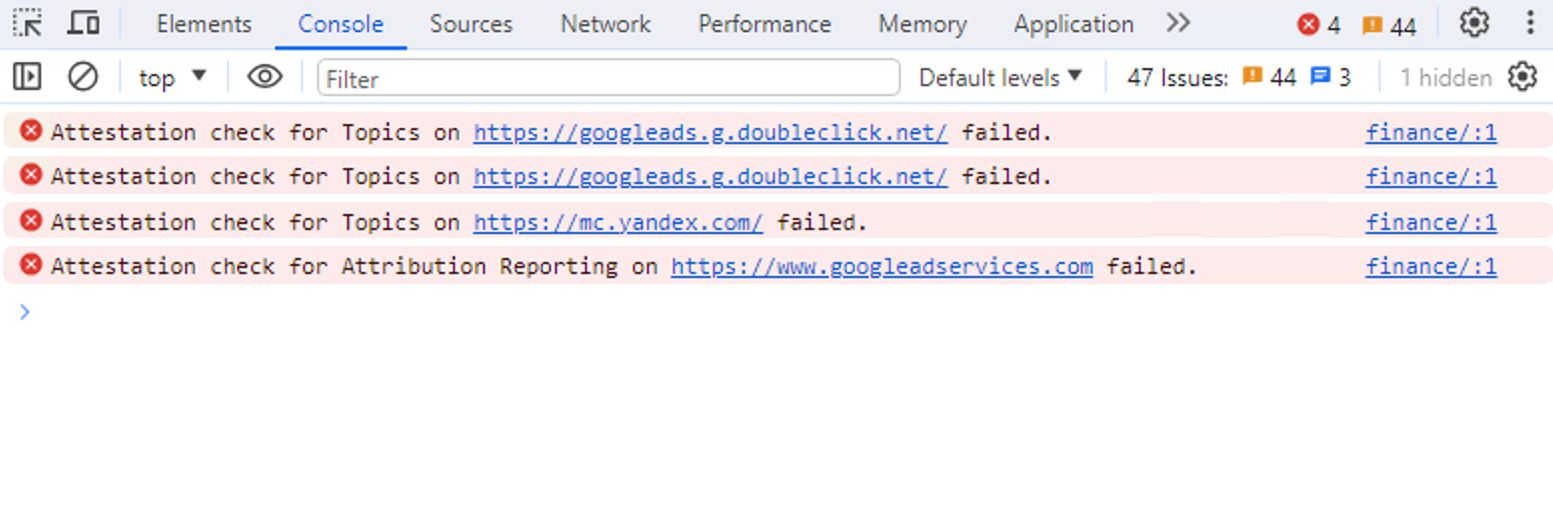Click the orange warnings count indicator

[x=1389, y=25]
